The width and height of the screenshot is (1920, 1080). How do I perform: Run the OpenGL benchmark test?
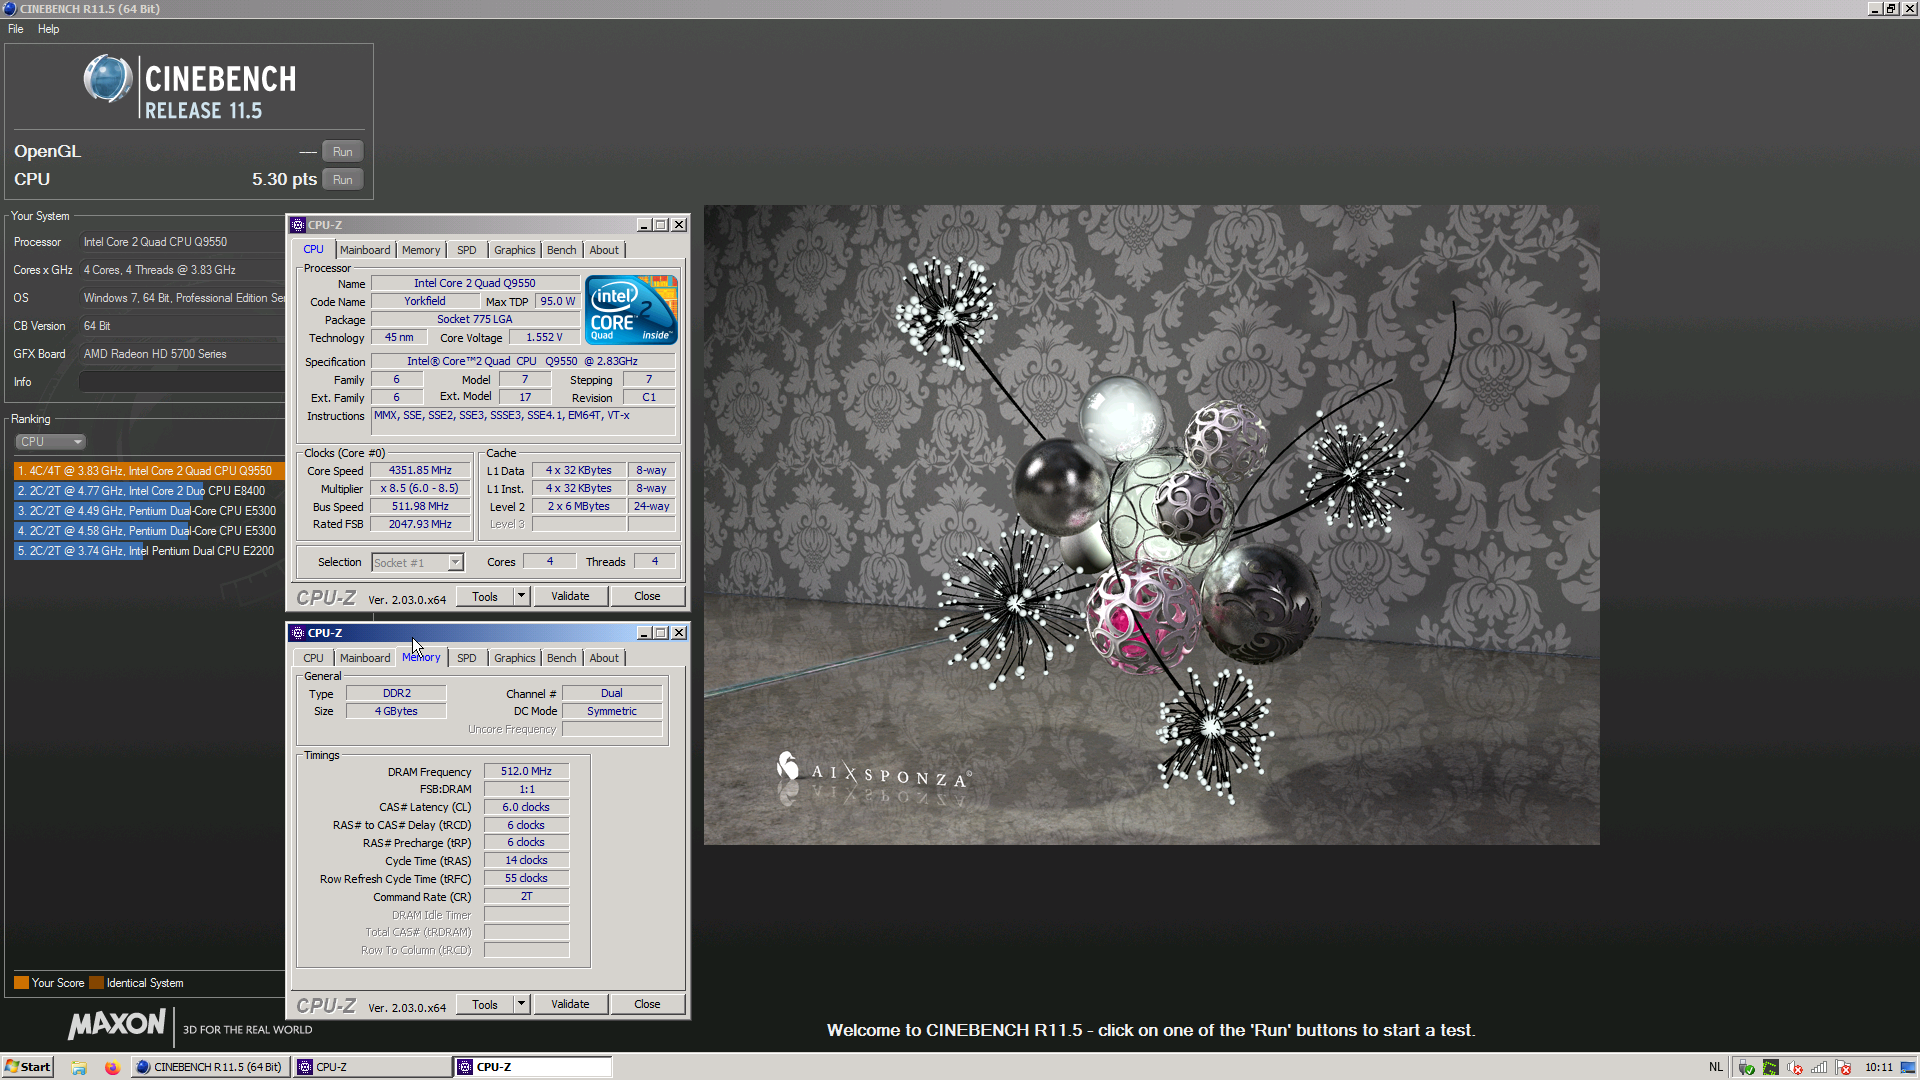342,152
